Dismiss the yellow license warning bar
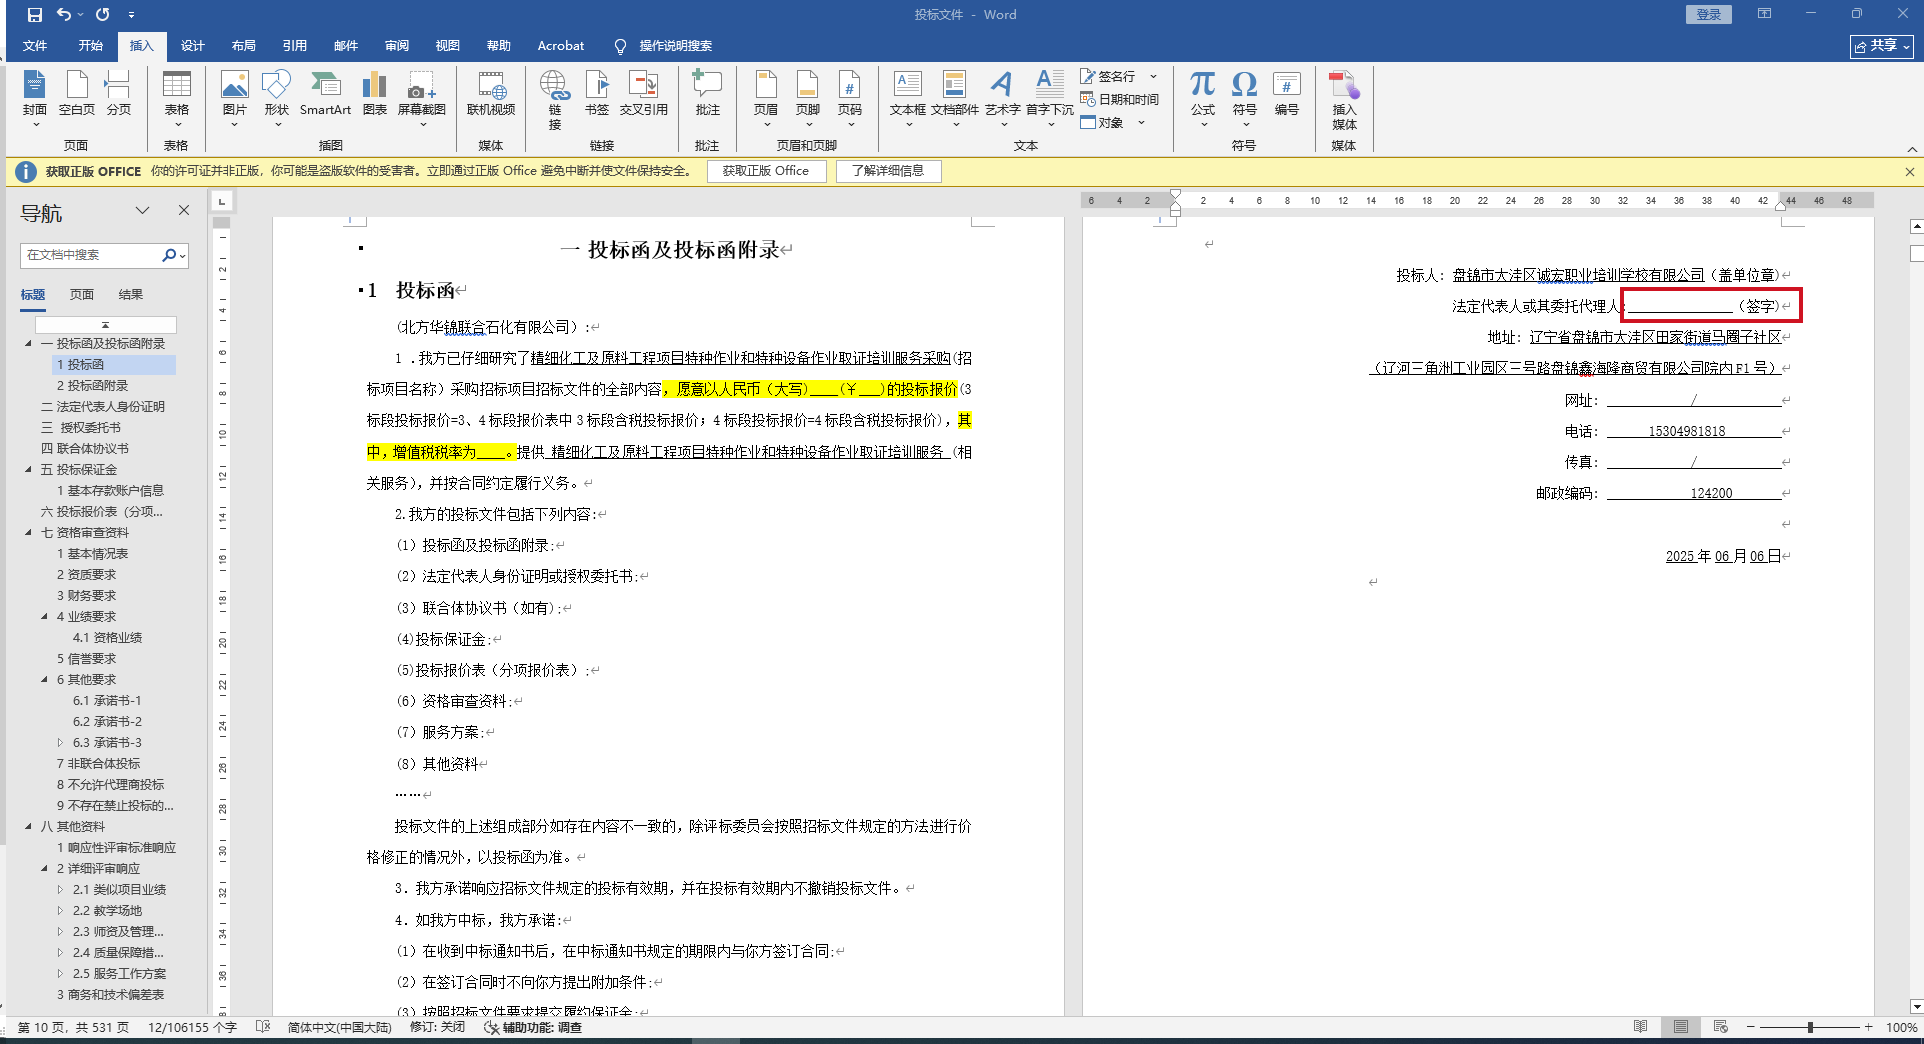Viewport: 1924px width, 1044px height. (1910, 172)
